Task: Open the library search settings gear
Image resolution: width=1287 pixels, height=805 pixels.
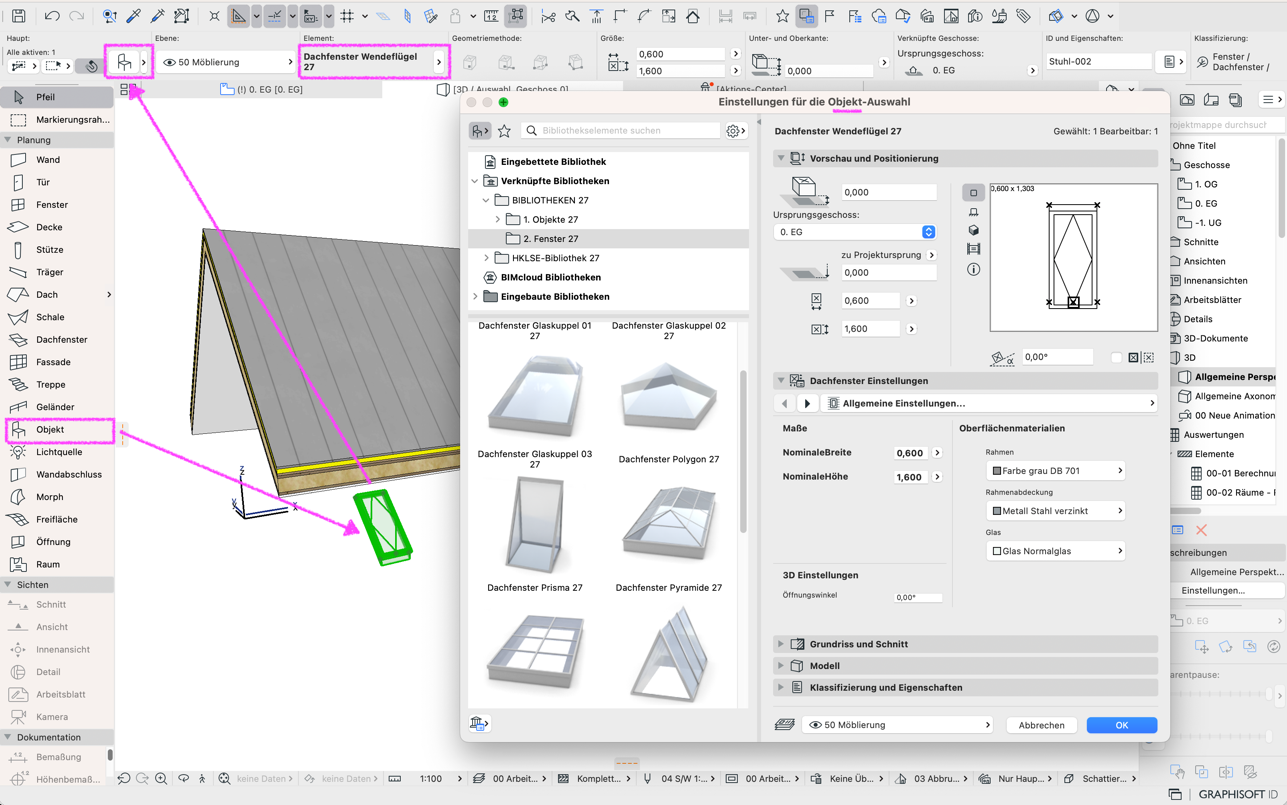Action: pos(735,131)
